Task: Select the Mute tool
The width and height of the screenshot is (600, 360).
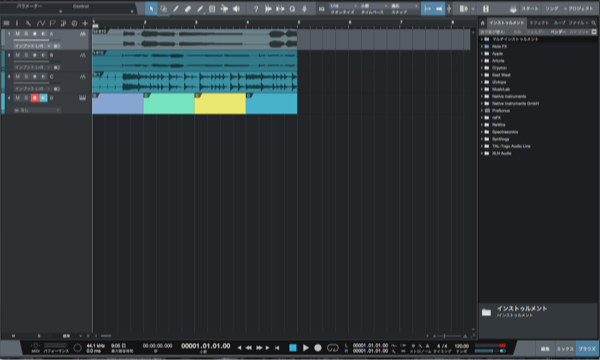Action: click(x=212, y=8)
